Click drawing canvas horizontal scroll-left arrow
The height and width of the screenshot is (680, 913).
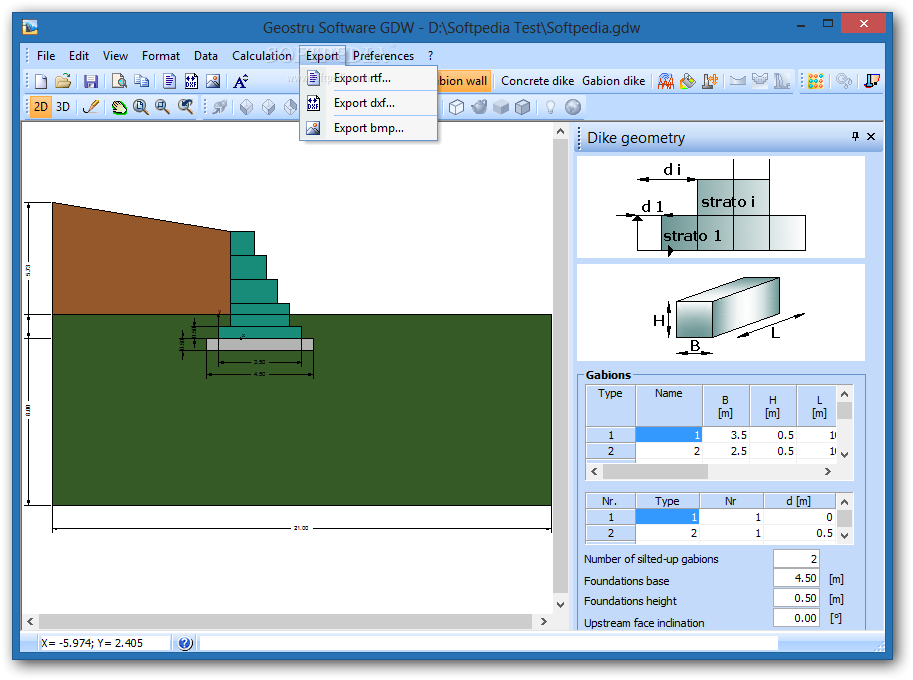click(x=30, y=622)
